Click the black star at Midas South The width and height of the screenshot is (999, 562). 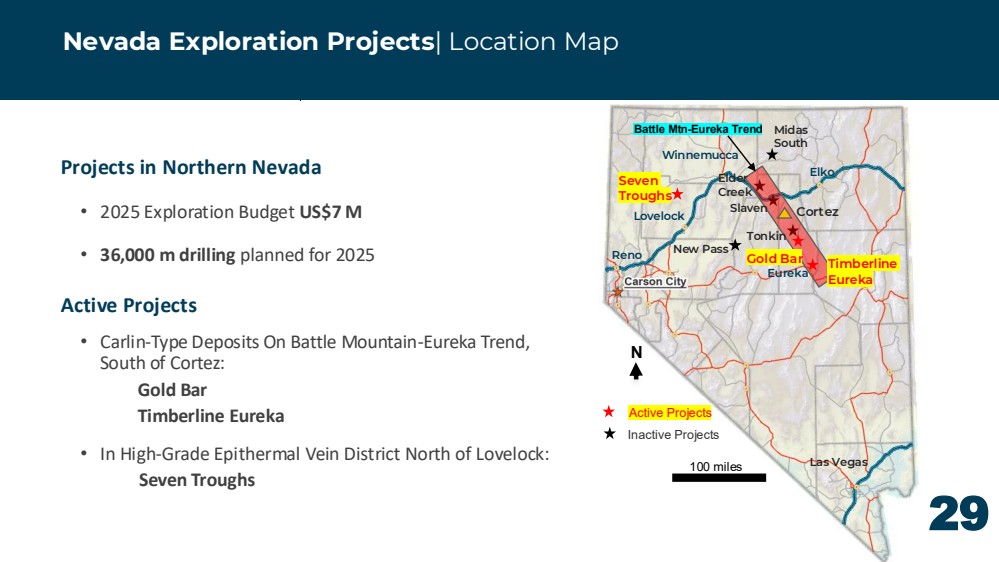(x=772, y=154)
